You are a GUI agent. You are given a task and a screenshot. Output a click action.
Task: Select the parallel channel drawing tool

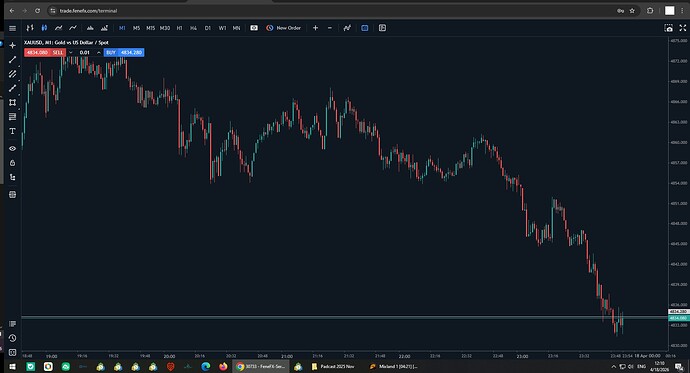point(12,74)
